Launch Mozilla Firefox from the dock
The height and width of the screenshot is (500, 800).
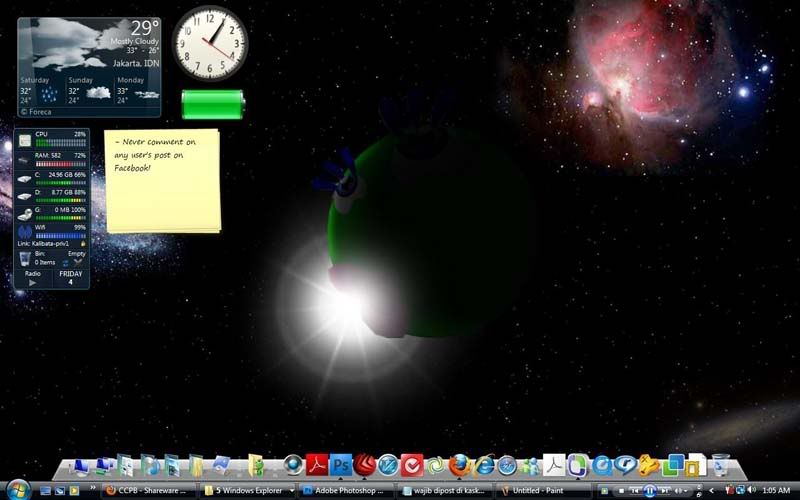coord(460,465)
